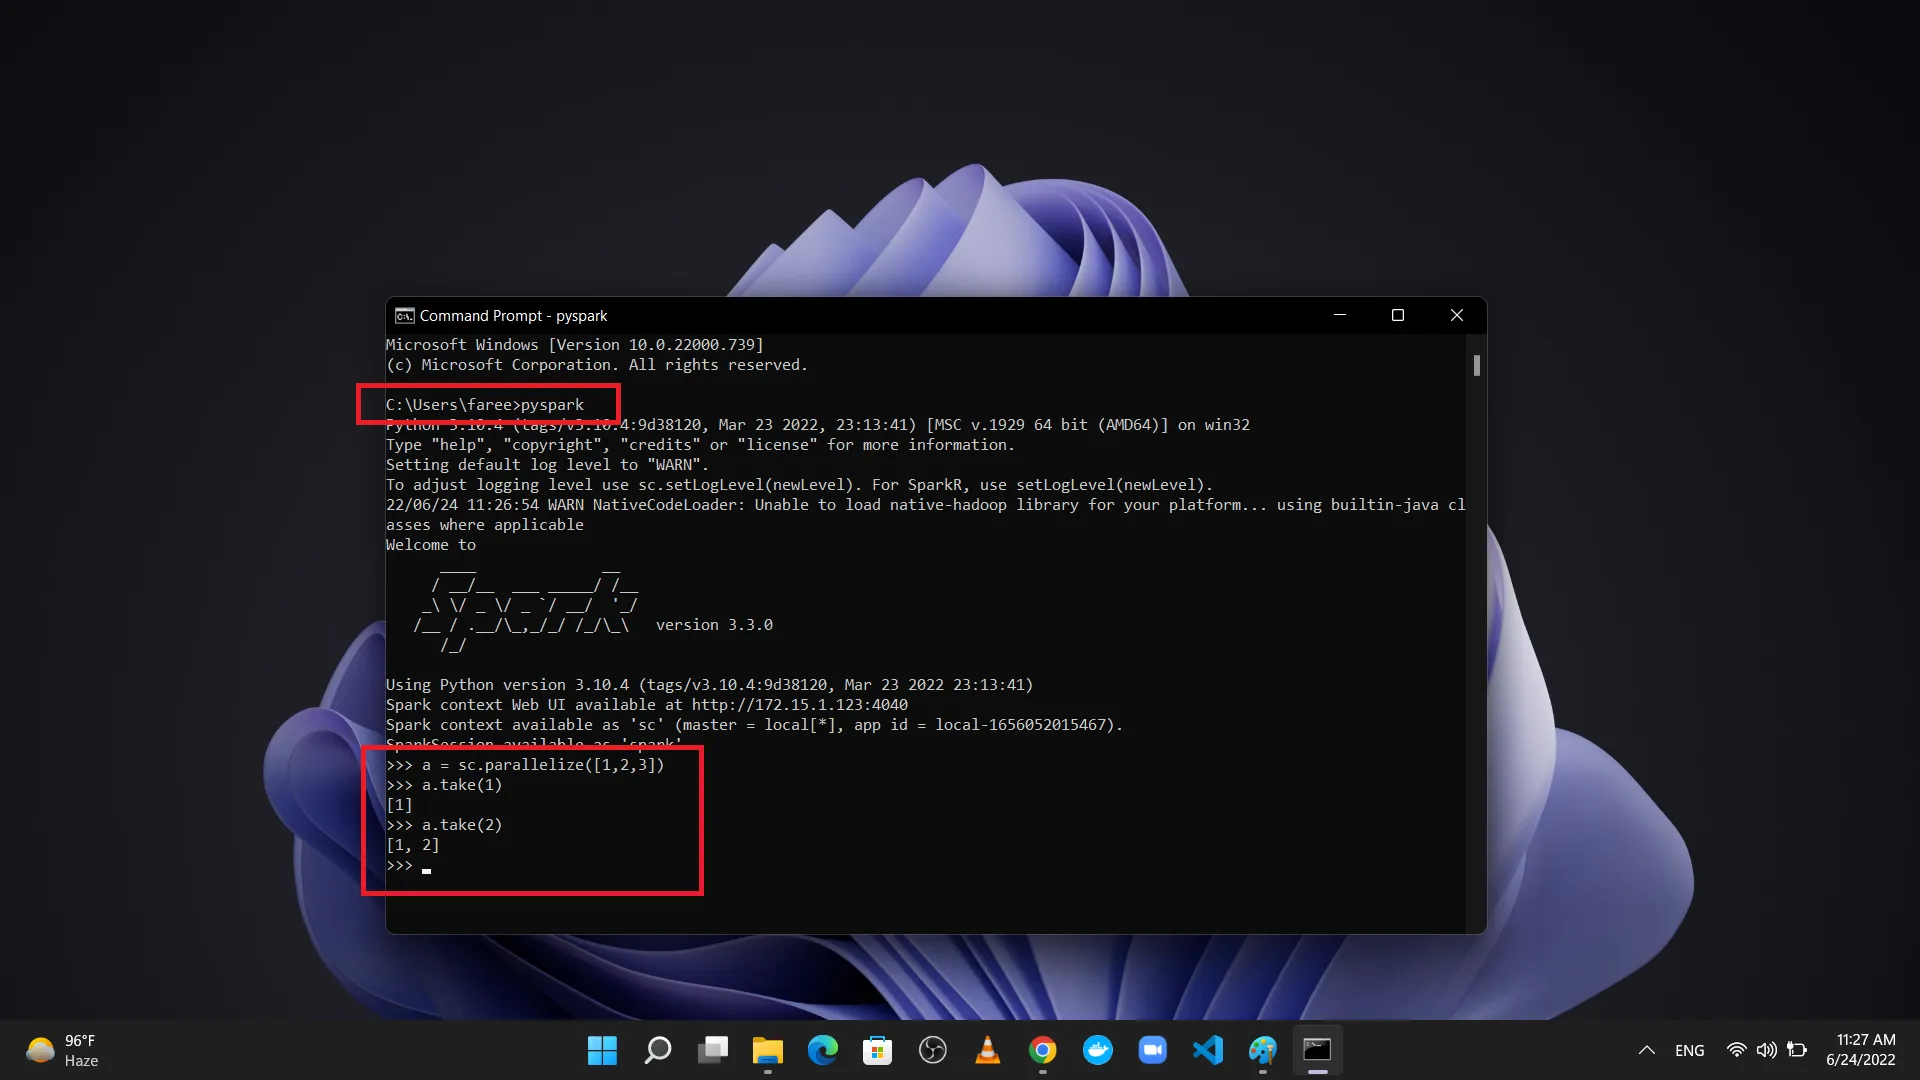Open Microsoft Edge from the taskbar
The image size is (1920, 1080).
point(822,1050)
